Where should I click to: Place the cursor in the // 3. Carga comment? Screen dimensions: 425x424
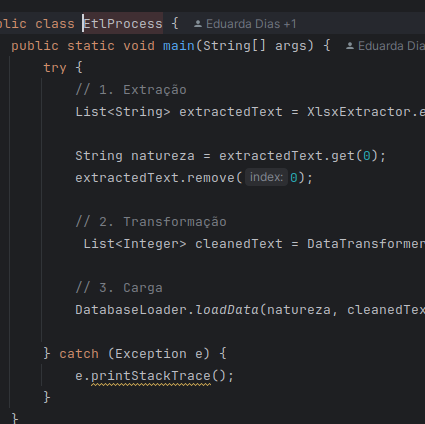pyautogui.click(x=119, y=288)
